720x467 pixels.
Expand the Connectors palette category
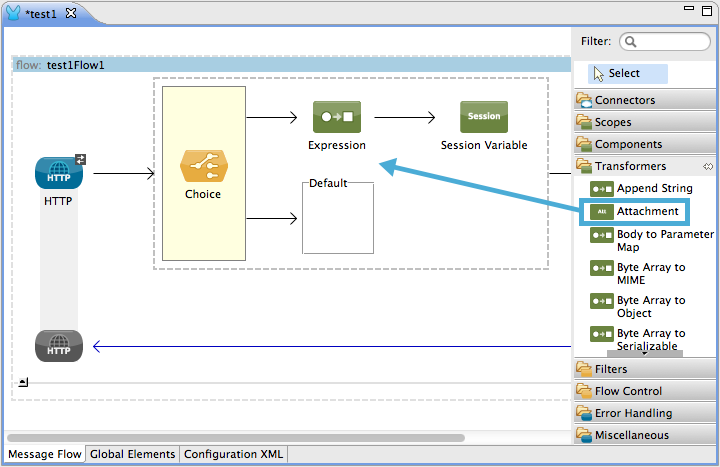tap(625, 100)
